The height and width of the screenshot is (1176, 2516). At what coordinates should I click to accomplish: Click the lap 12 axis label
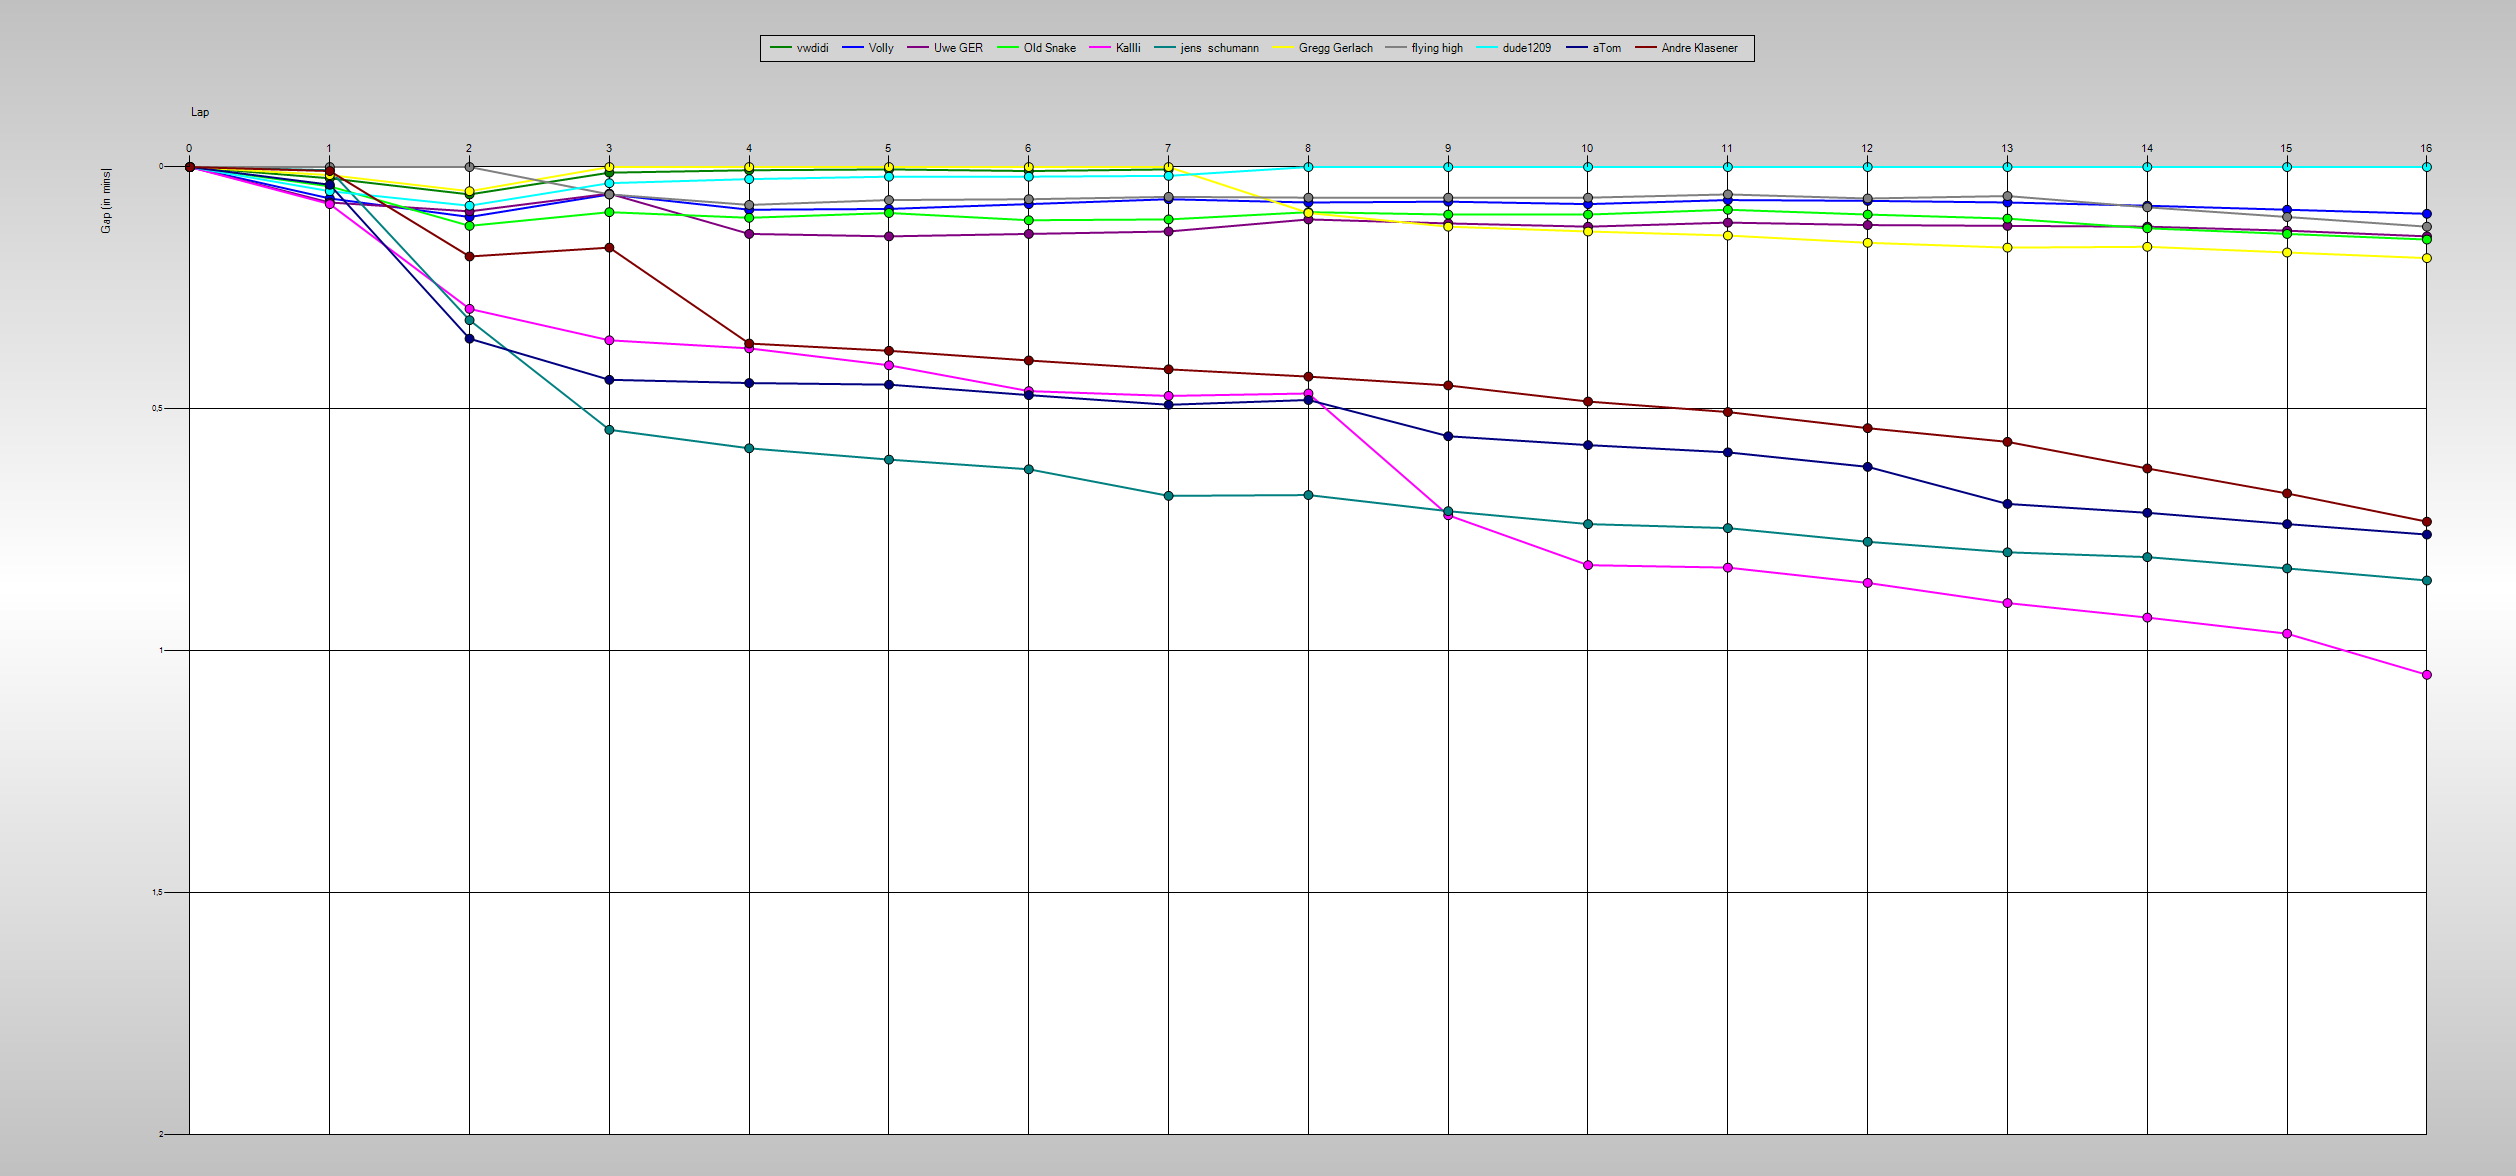1867,148
